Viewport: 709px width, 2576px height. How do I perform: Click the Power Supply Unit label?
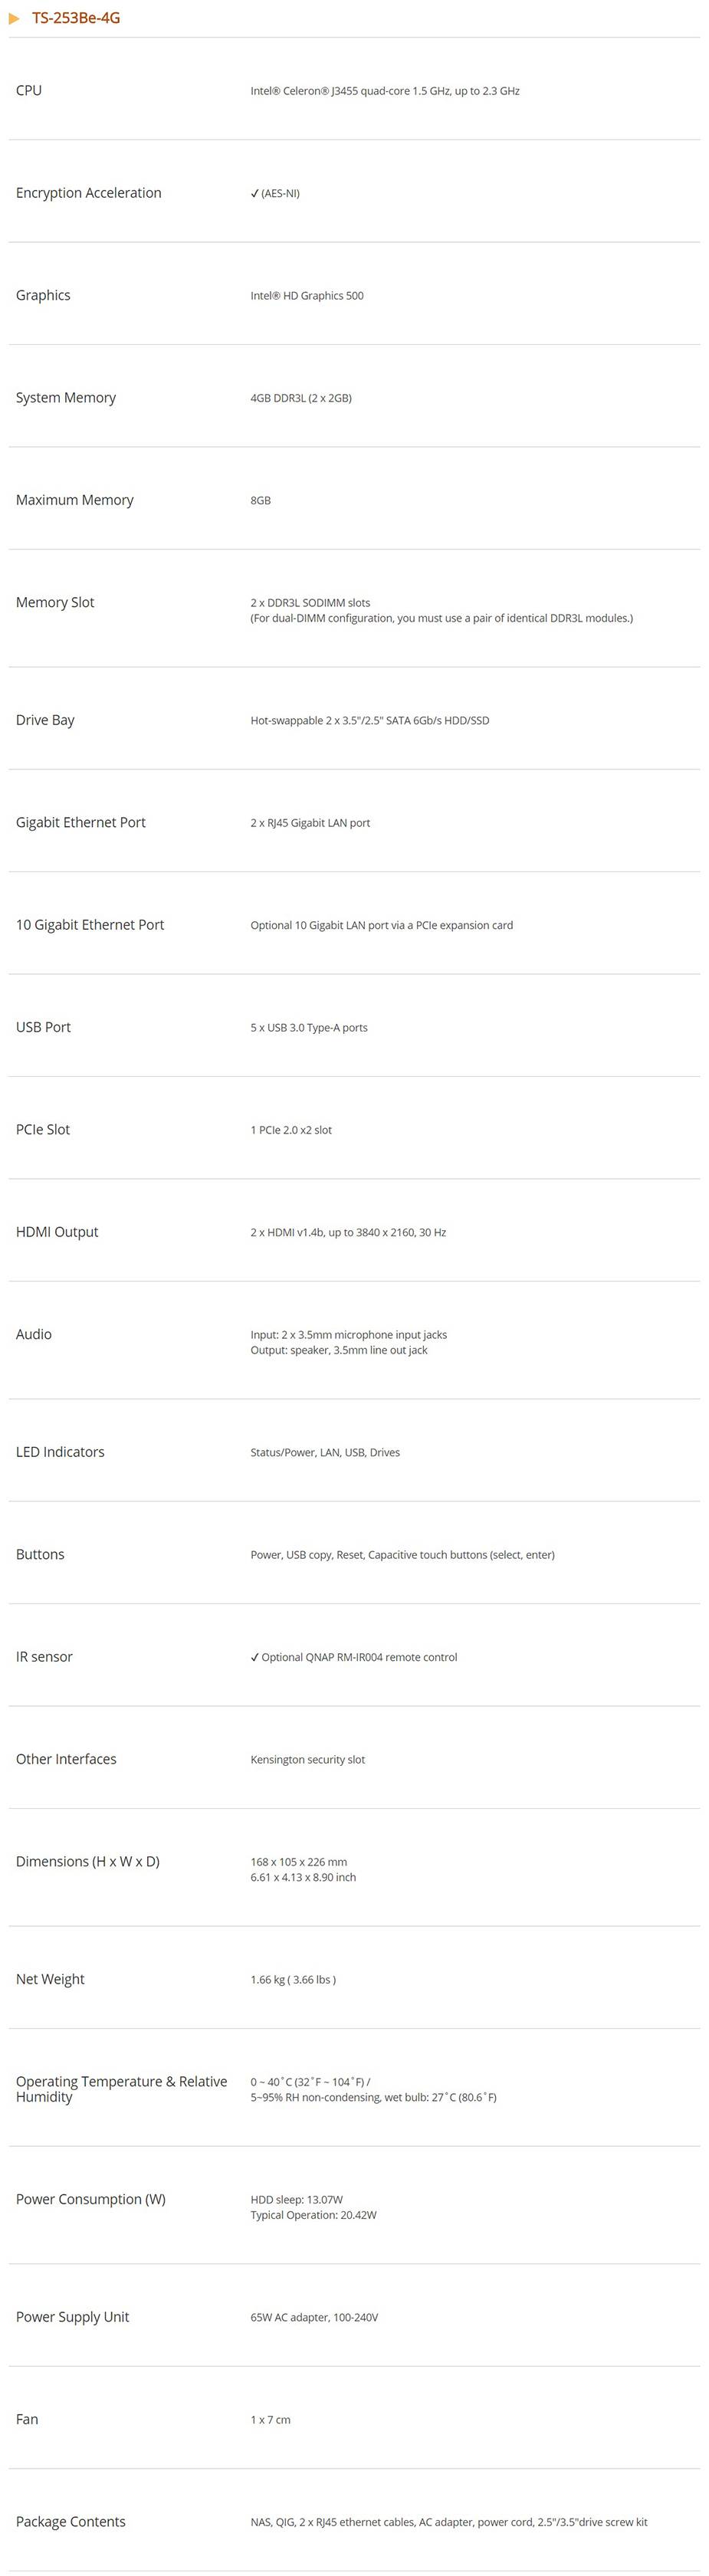coord(72,2317)
